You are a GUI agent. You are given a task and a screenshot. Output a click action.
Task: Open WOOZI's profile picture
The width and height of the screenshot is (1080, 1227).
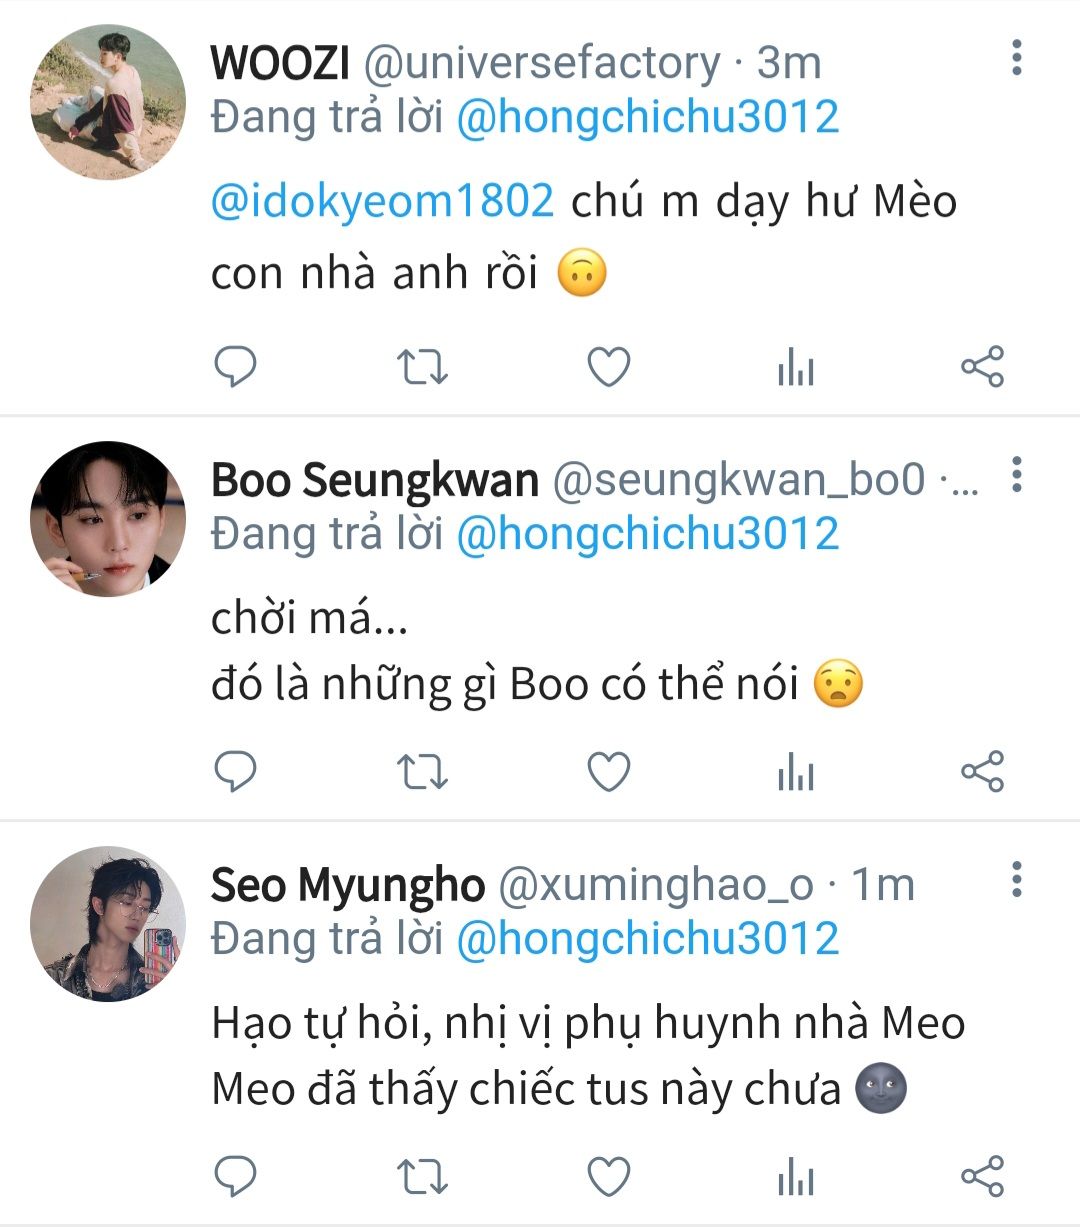coord(108,101)
